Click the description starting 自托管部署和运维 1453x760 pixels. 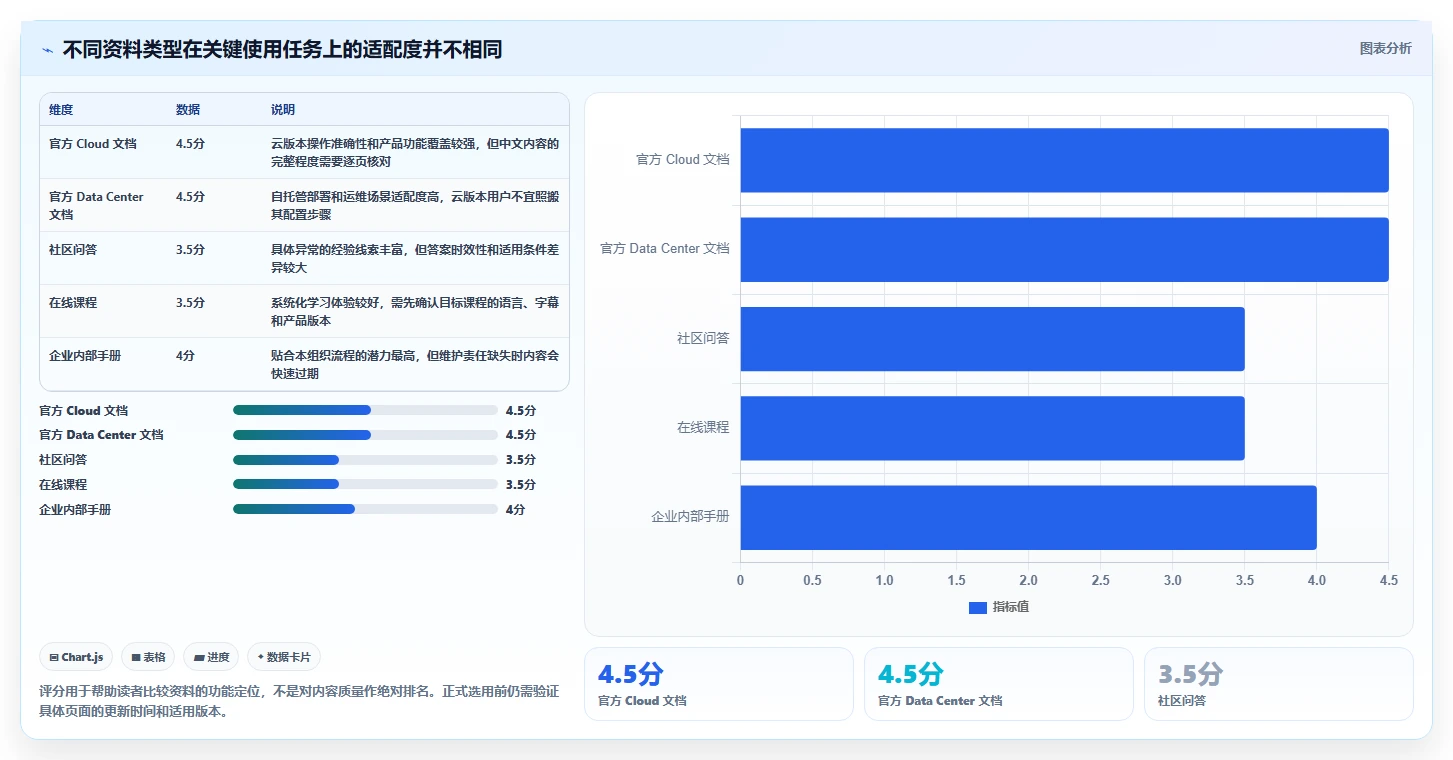pyautogui.click(x=415, y=206)
